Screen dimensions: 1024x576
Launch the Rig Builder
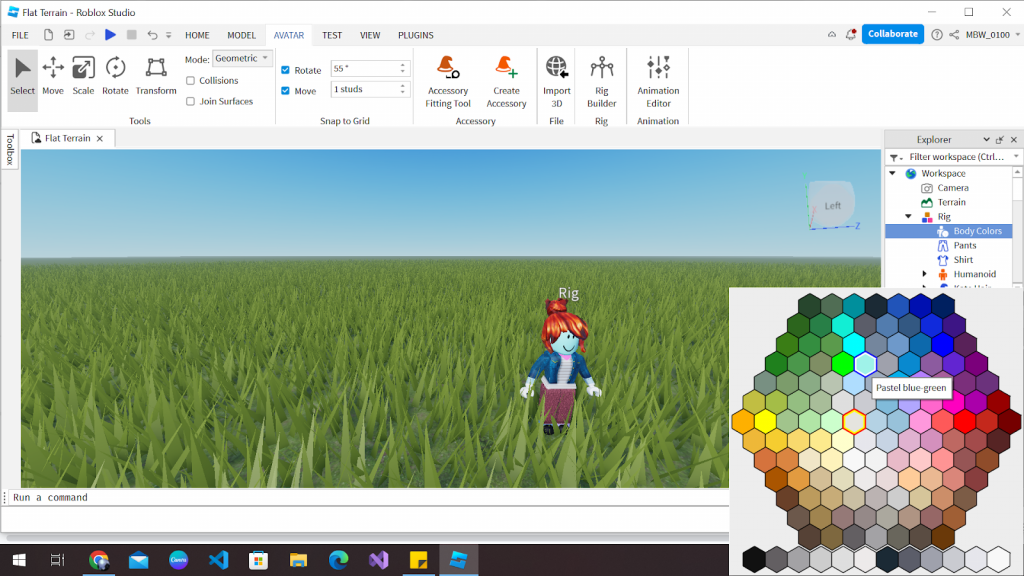(601, 80)
